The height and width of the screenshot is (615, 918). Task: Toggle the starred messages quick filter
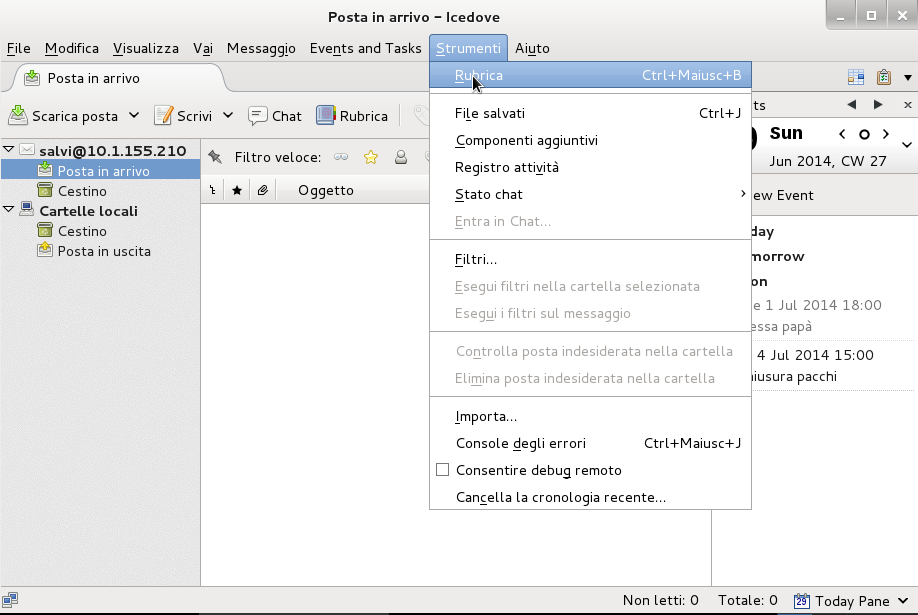click(x=371, y=157)
